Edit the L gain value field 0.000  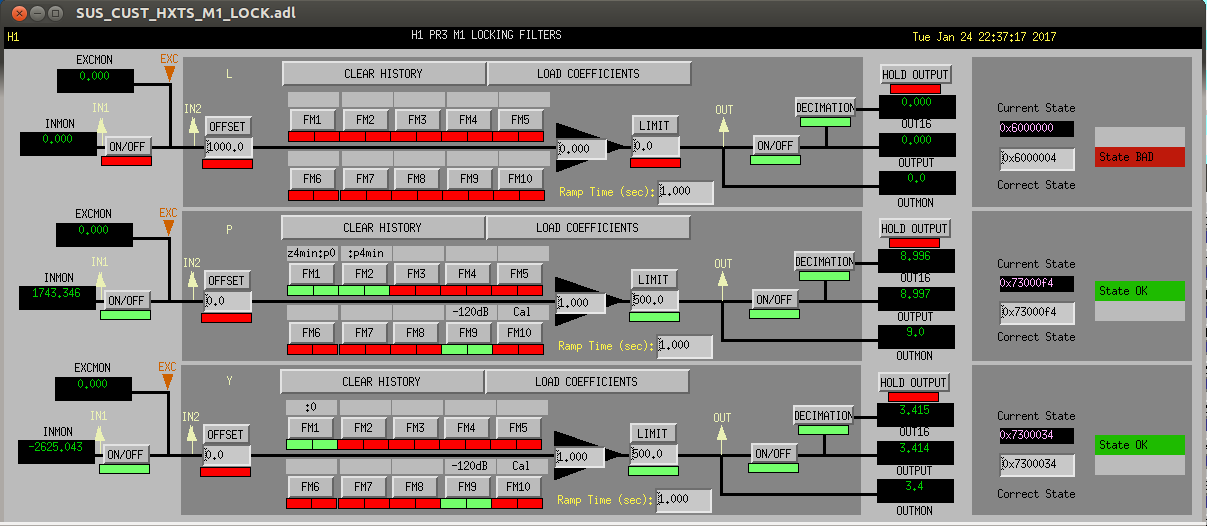(582, 148)
